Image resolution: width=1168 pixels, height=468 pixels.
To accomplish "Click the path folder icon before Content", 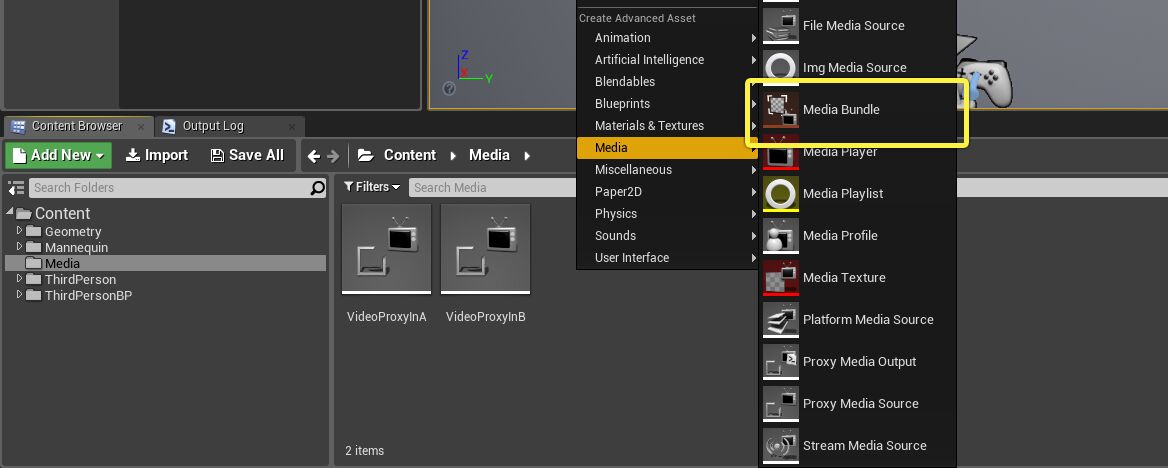I will coord(365,156).
